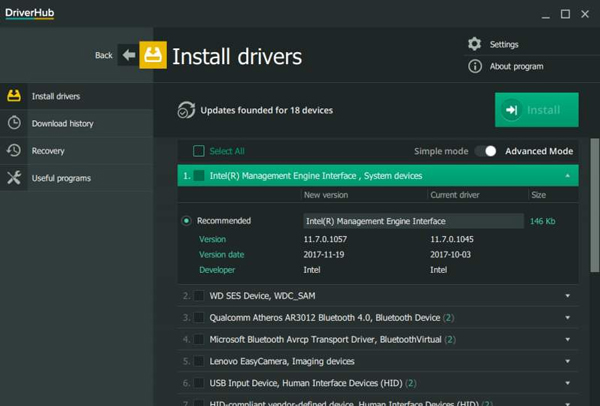Click the Current driver column header
Viewport: 600px width, 406px height.
[x=455, y=195]
